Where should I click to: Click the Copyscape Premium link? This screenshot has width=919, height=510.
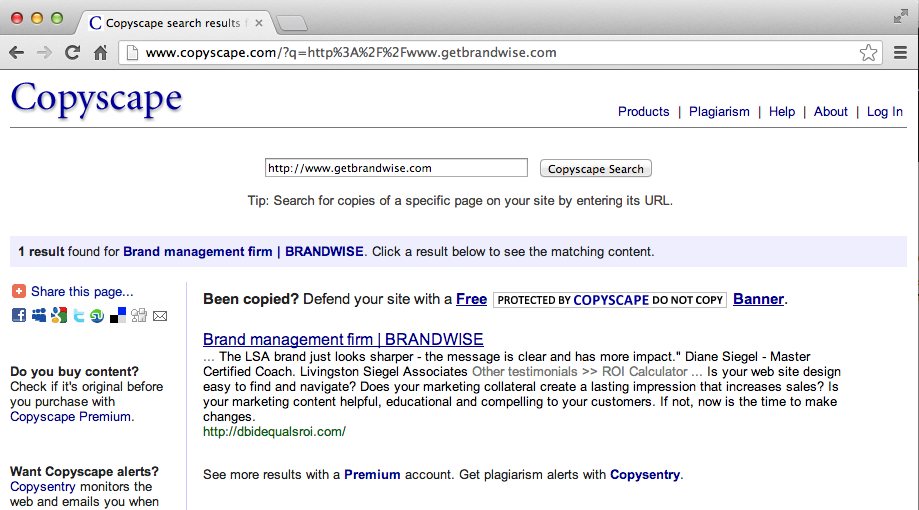70,417
